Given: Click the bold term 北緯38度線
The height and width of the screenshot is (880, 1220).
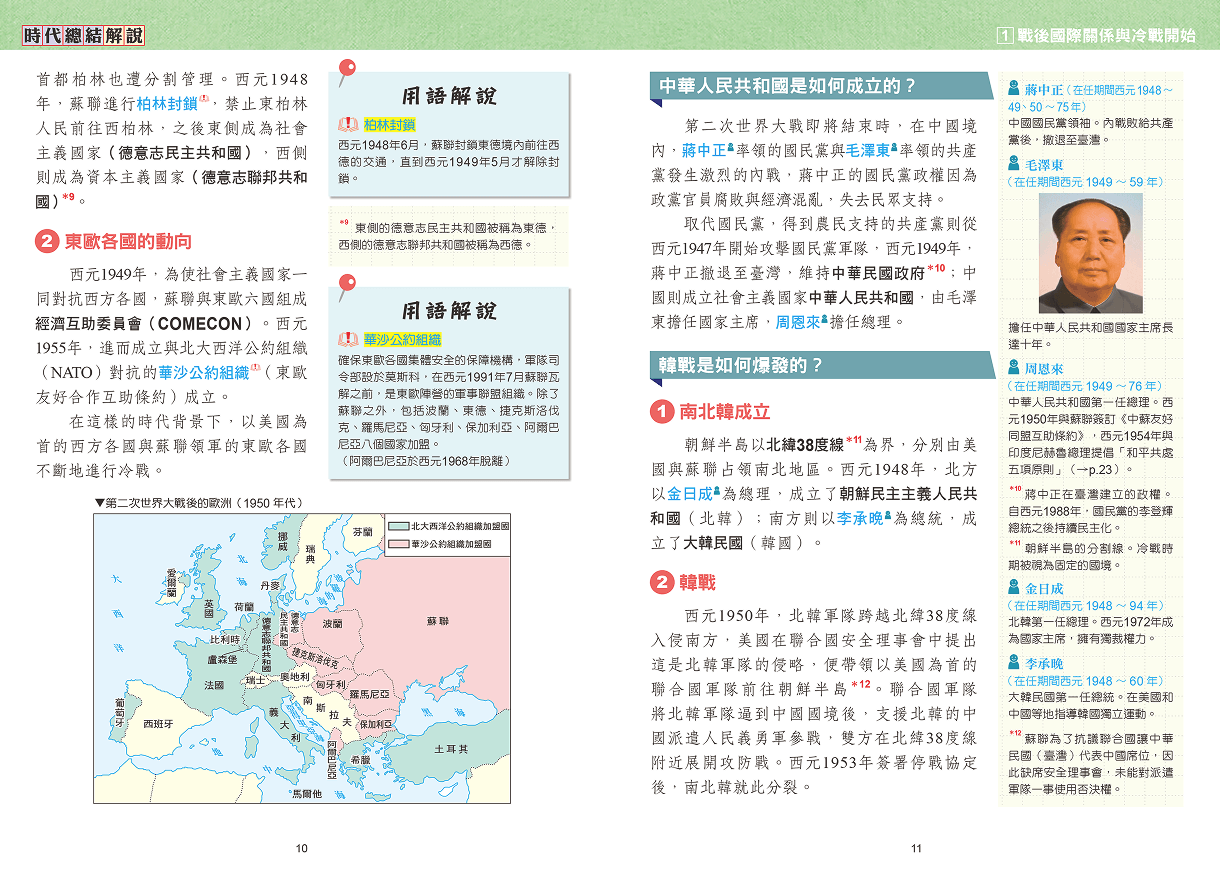Looking at the screenshot, I should coord(806,444).
